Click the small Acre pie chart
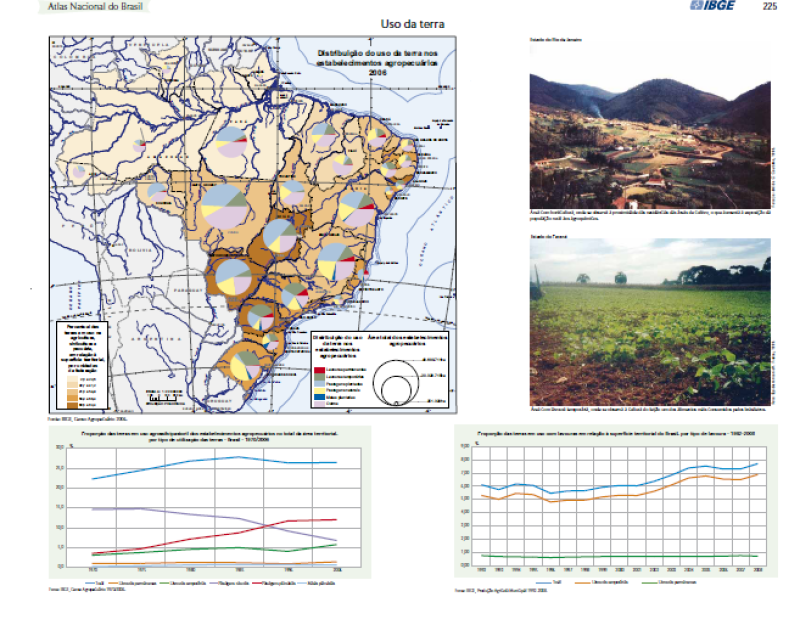The height and width of the screenshot is (625, 800). pyautogui.click(x=79, y=171)
